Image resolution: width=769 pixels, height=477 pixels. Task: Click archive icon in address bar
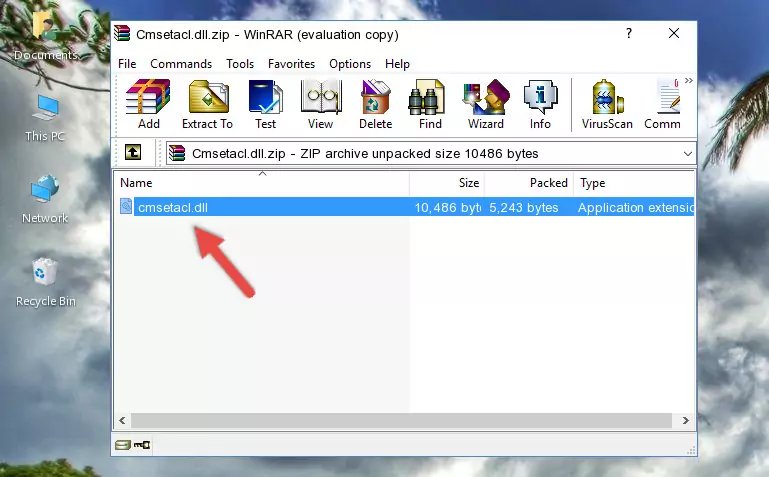(177, 153)
